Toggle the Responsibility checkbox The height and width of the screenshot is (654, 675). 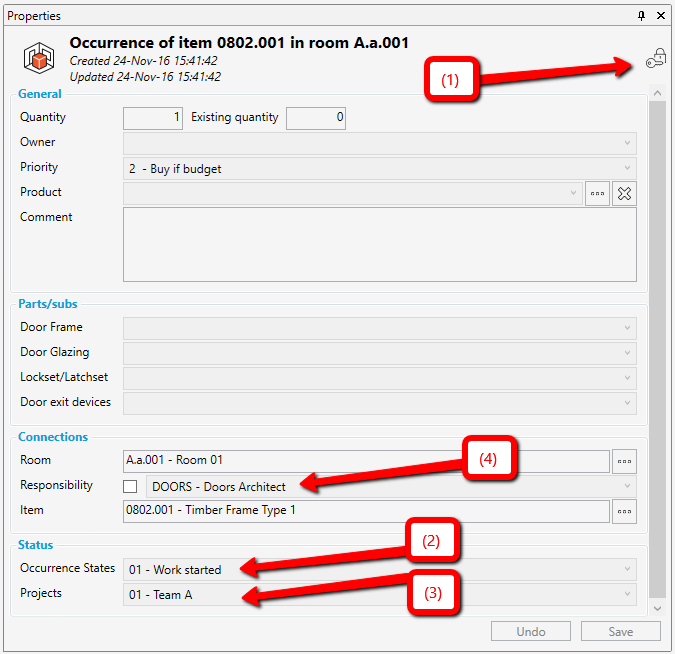130,487
